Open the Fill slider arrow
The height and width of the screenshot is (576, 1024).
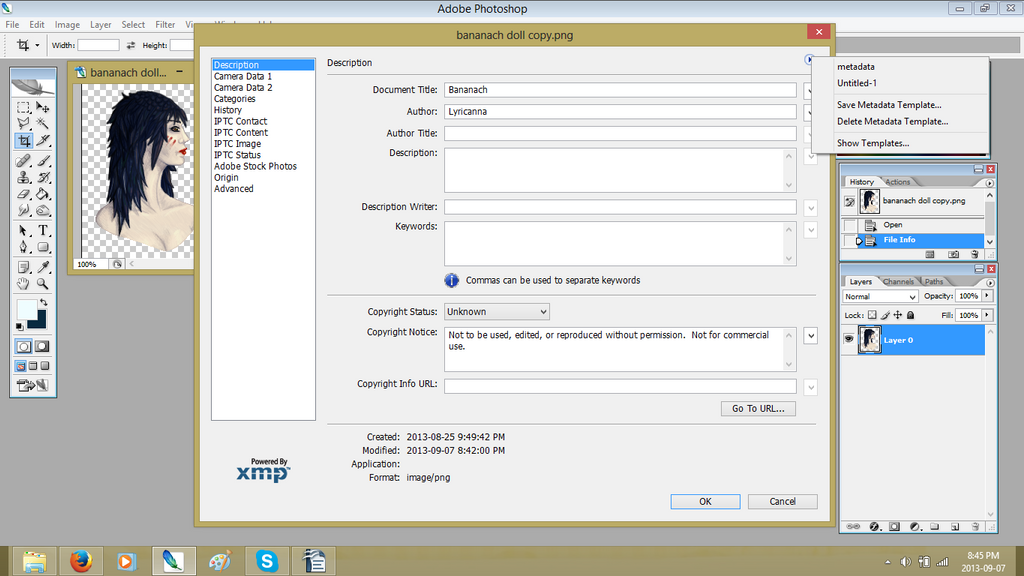pyautogui.click(x=987, y=315)
